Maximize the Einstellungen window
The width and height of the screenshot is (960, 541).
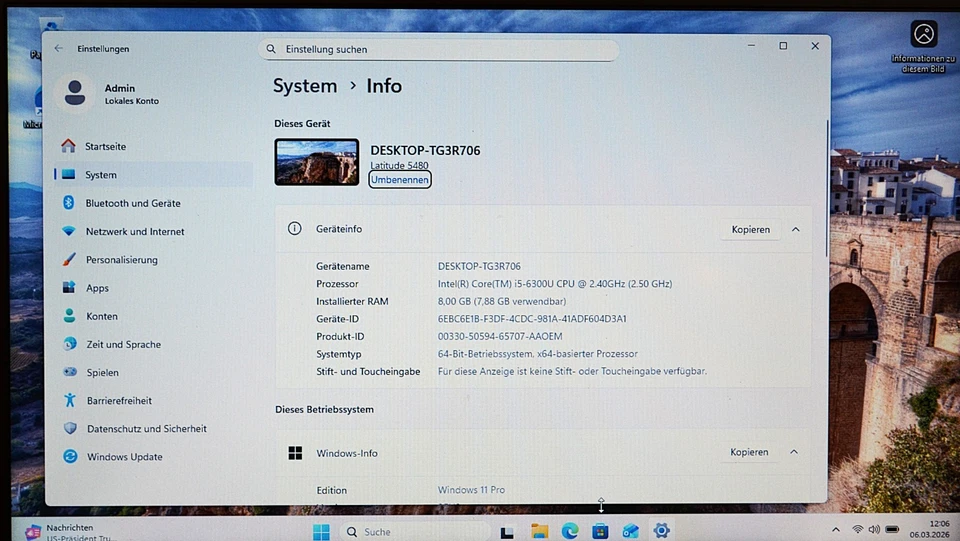(x=783, y=46)
